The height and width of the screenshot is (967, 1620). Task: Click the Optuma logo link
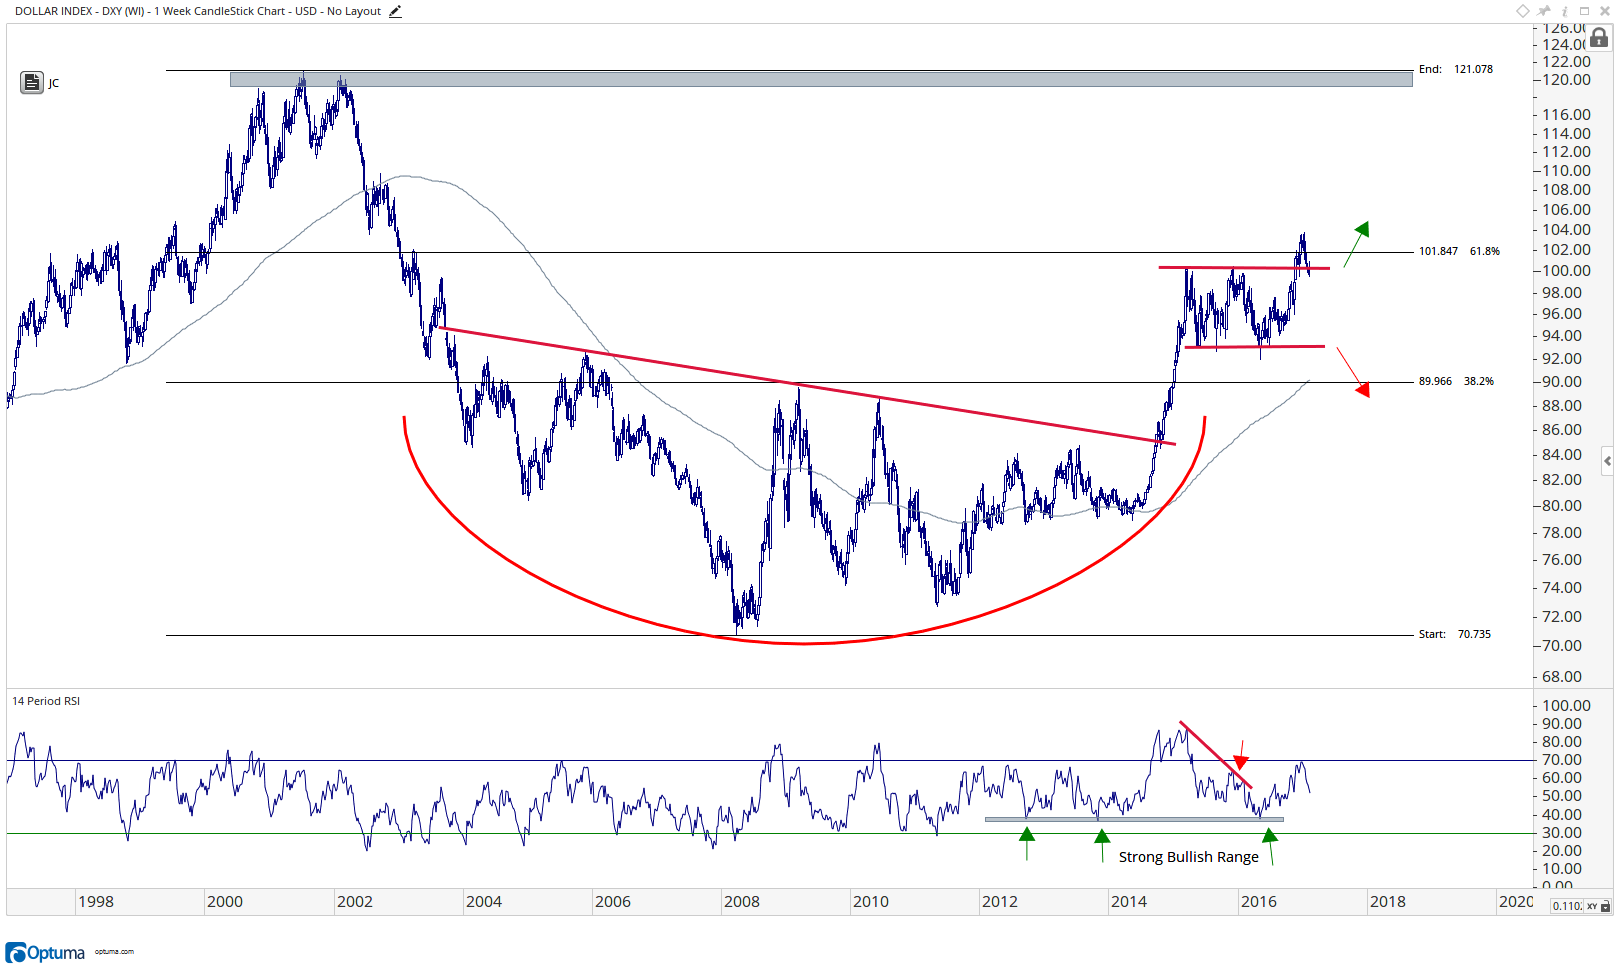click(x=46, y=952)
